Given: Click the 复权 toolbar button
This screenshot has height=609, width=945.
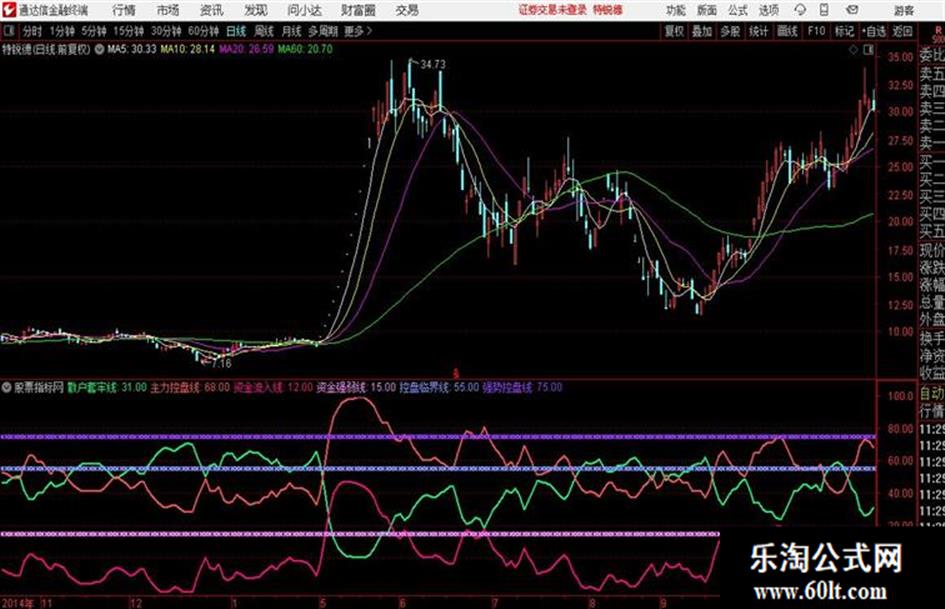Looking at the screenshot, I should click(674, 31).
